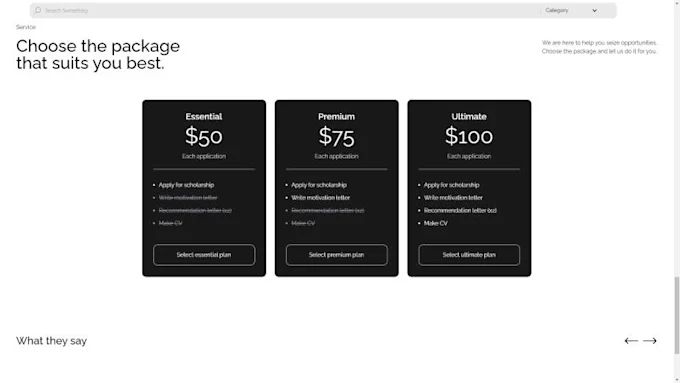This screenshot has height=383, width=680.
Task: Click the Service breadcrumb label
Action: 26,27
